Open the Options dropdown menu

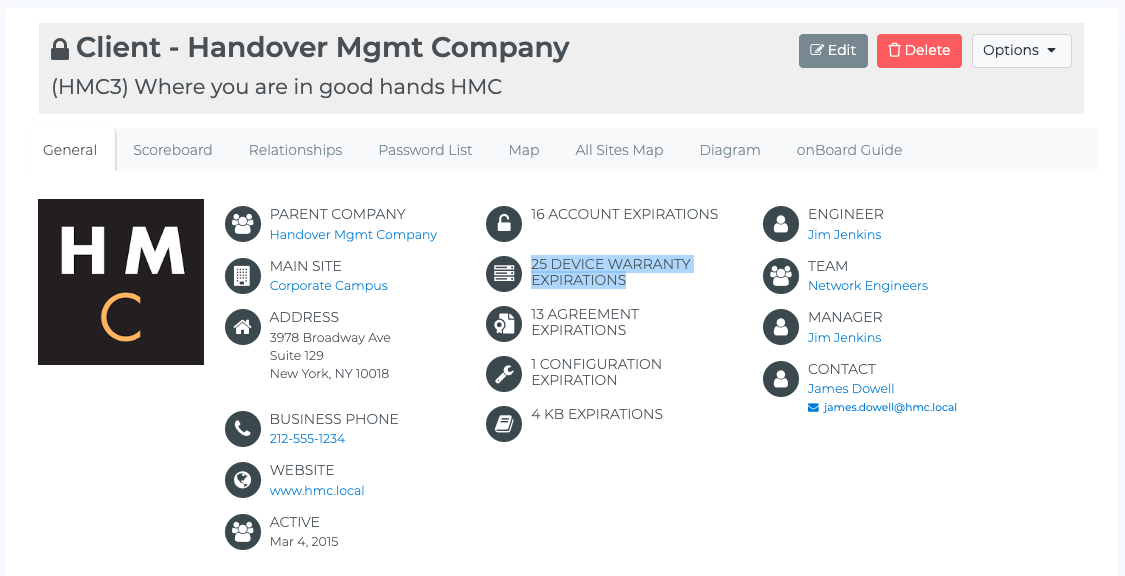(x=1021, y=51)
